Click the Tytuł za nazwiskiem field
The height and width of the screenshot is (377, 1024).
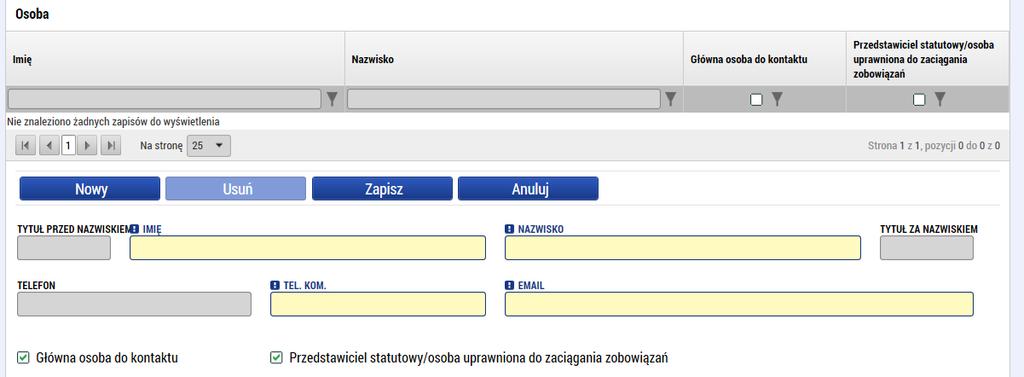927,248
